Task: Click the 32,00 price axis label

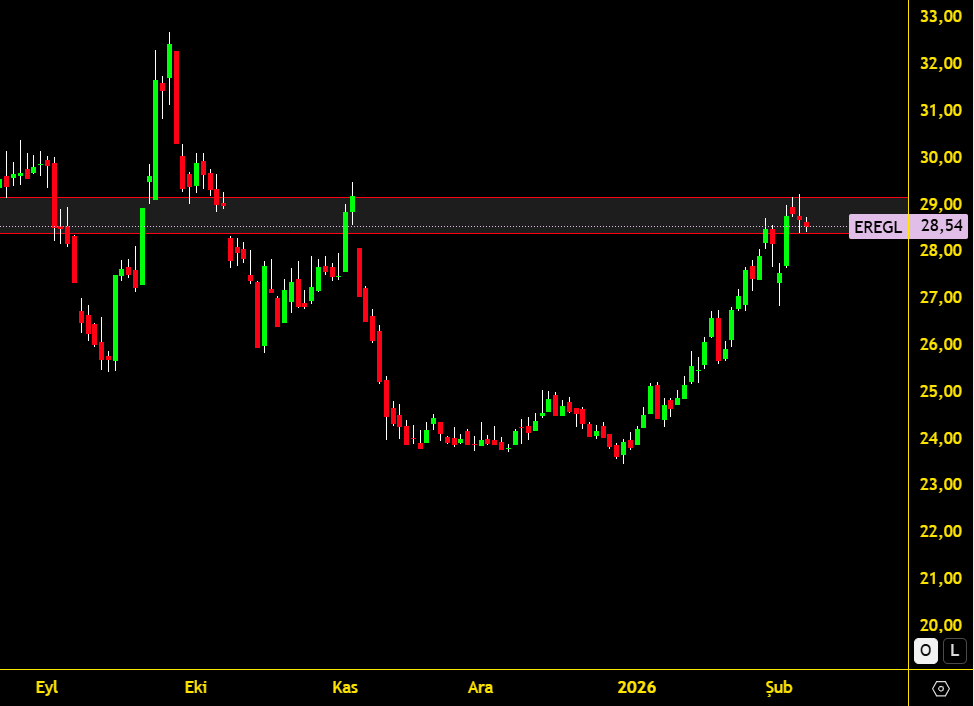Action: (940, 63)
